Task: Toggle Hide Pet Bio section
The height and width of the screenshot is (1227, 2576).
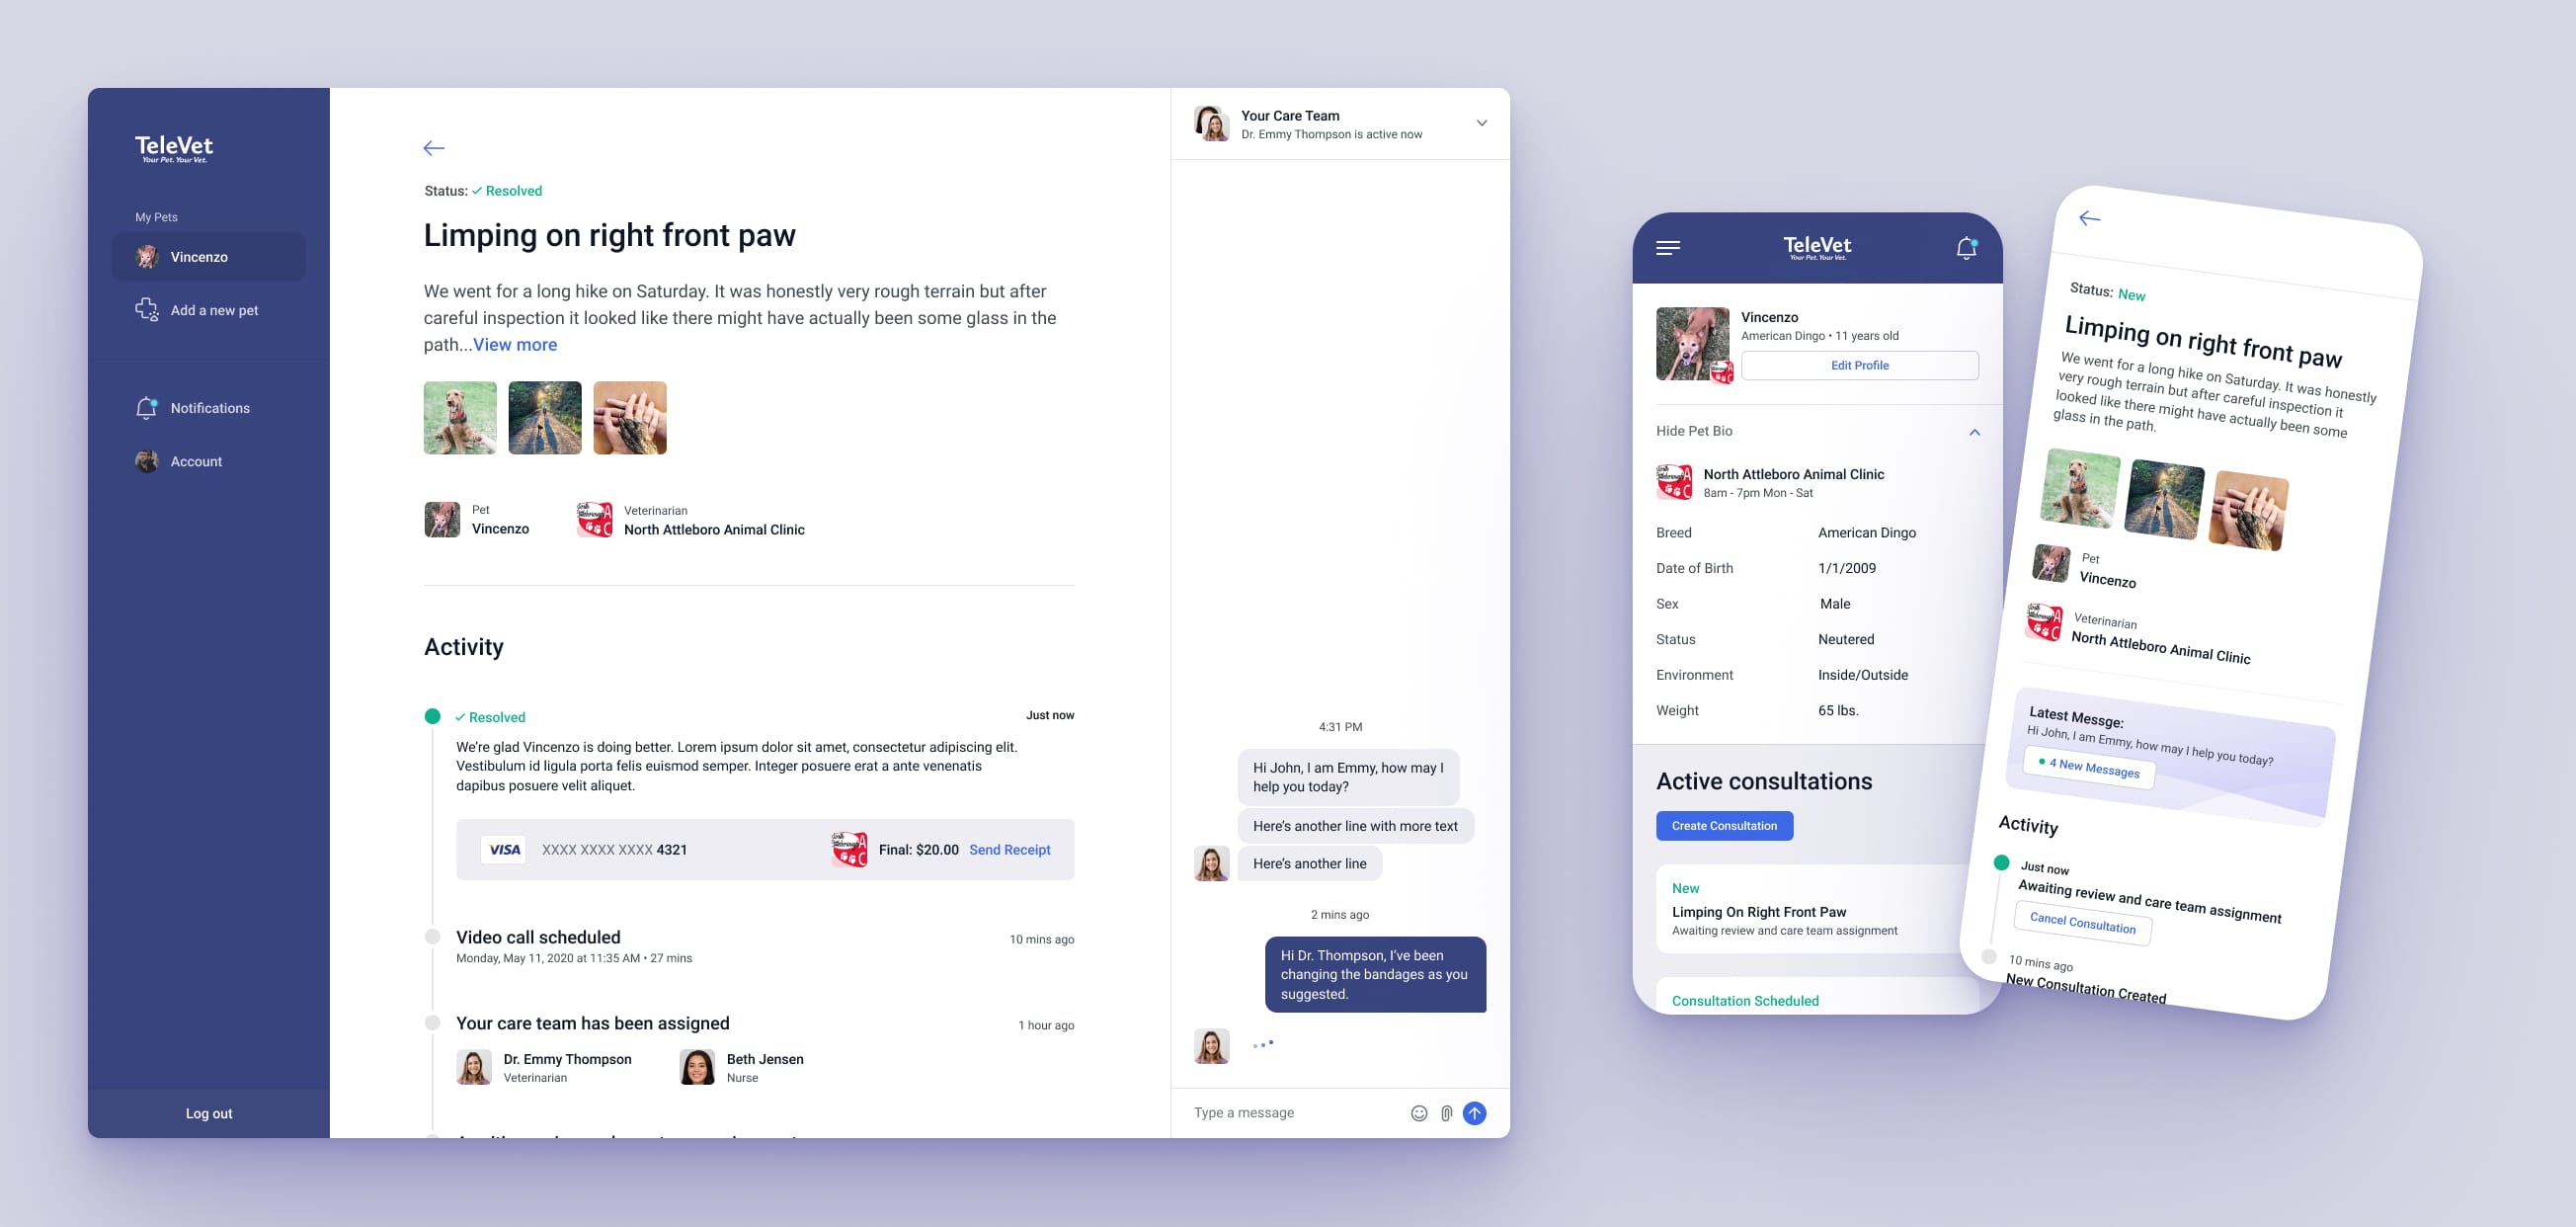Action: coord(1813,431)
